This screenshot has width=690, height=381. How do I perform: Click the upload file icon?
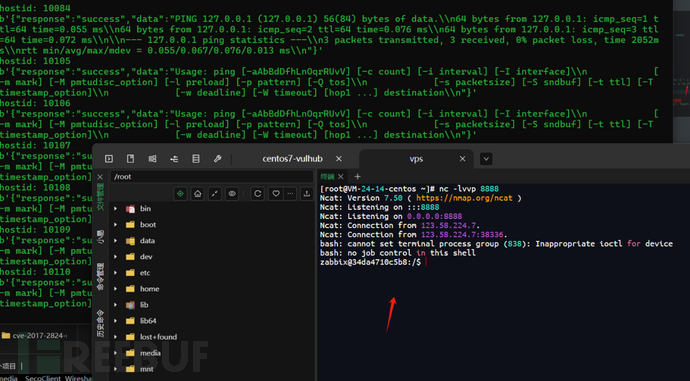[x=307, y=194]
